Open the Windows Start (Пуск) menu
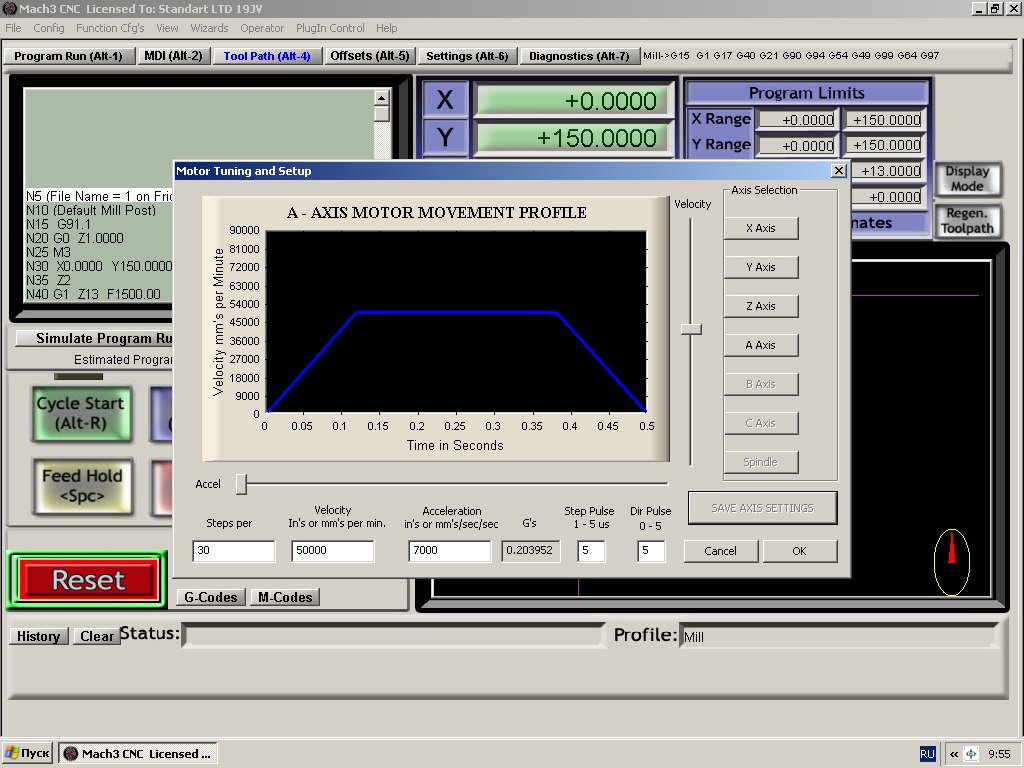 pos(27,754)
